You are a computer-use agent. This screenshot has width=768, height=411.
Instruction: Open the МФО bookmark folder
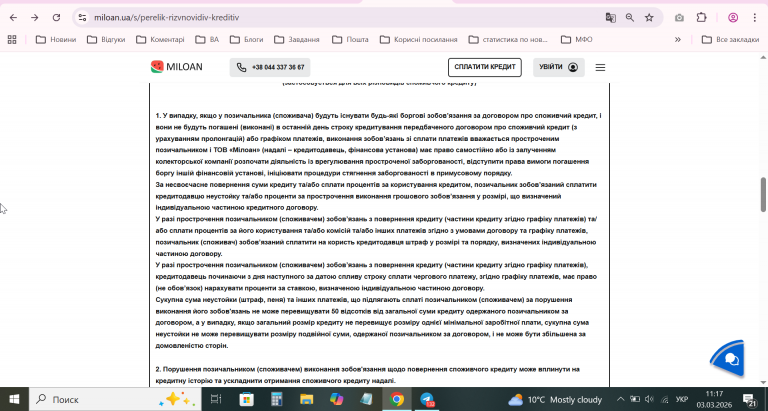coord(576,40)
